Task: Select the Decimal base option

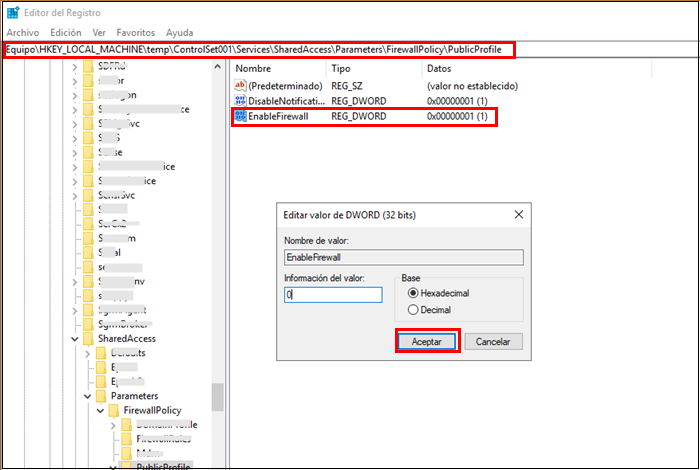Action: click(x=429, y=310)
